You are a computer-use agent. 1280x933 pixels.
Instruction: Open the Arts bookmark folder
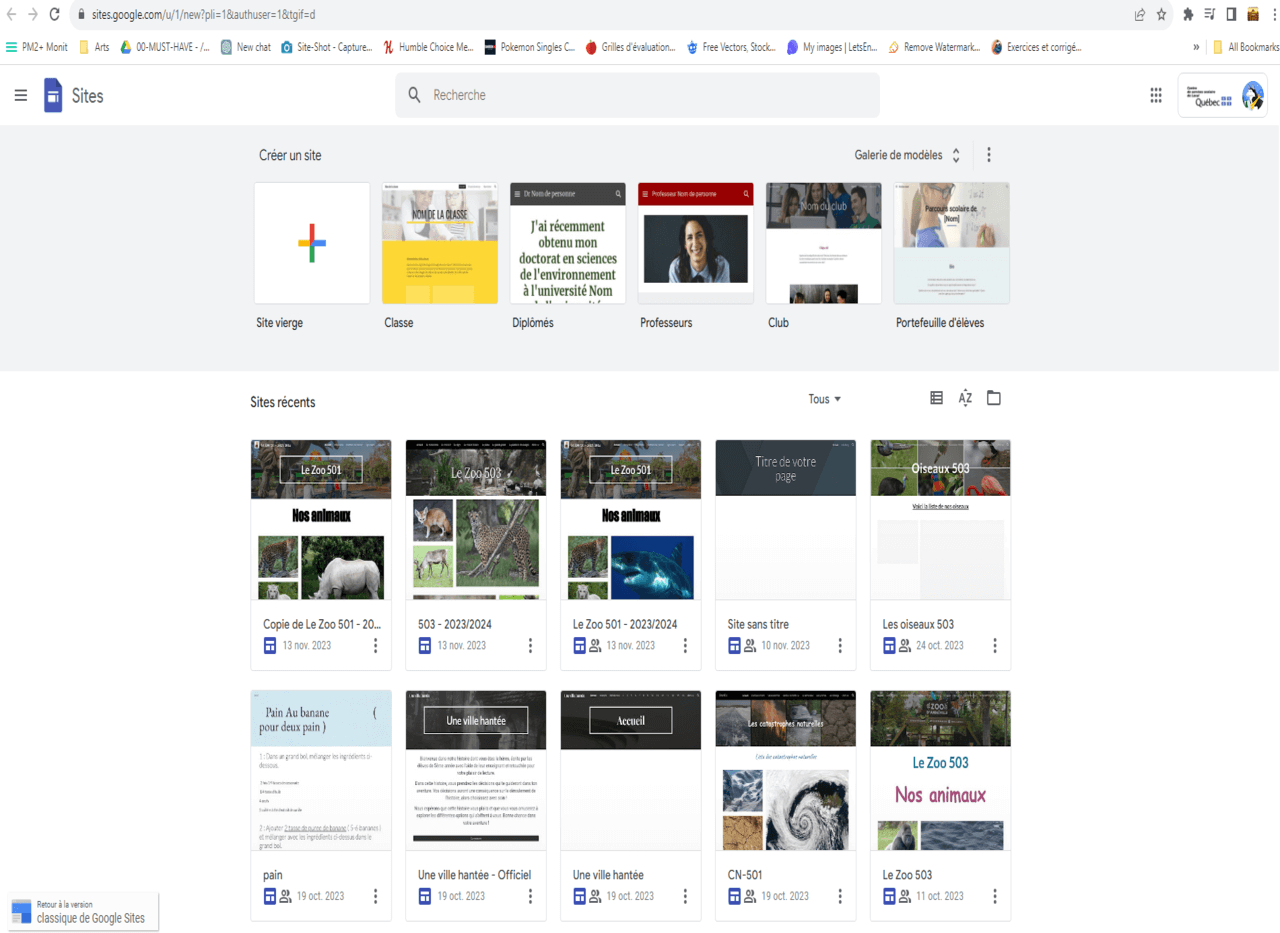click(94, 47)
